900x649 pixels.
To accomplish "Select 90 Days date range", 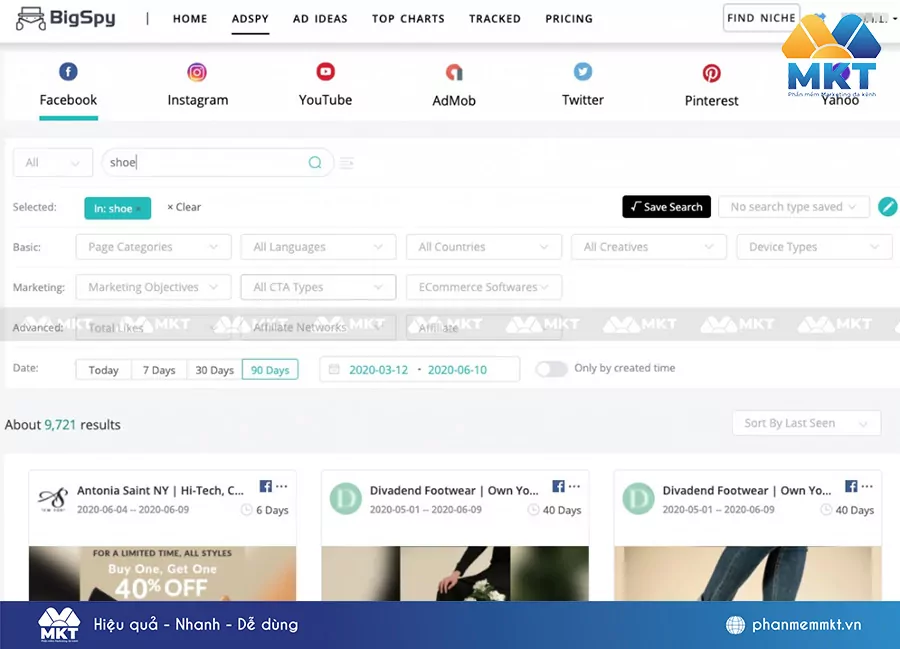I will 270,370.
